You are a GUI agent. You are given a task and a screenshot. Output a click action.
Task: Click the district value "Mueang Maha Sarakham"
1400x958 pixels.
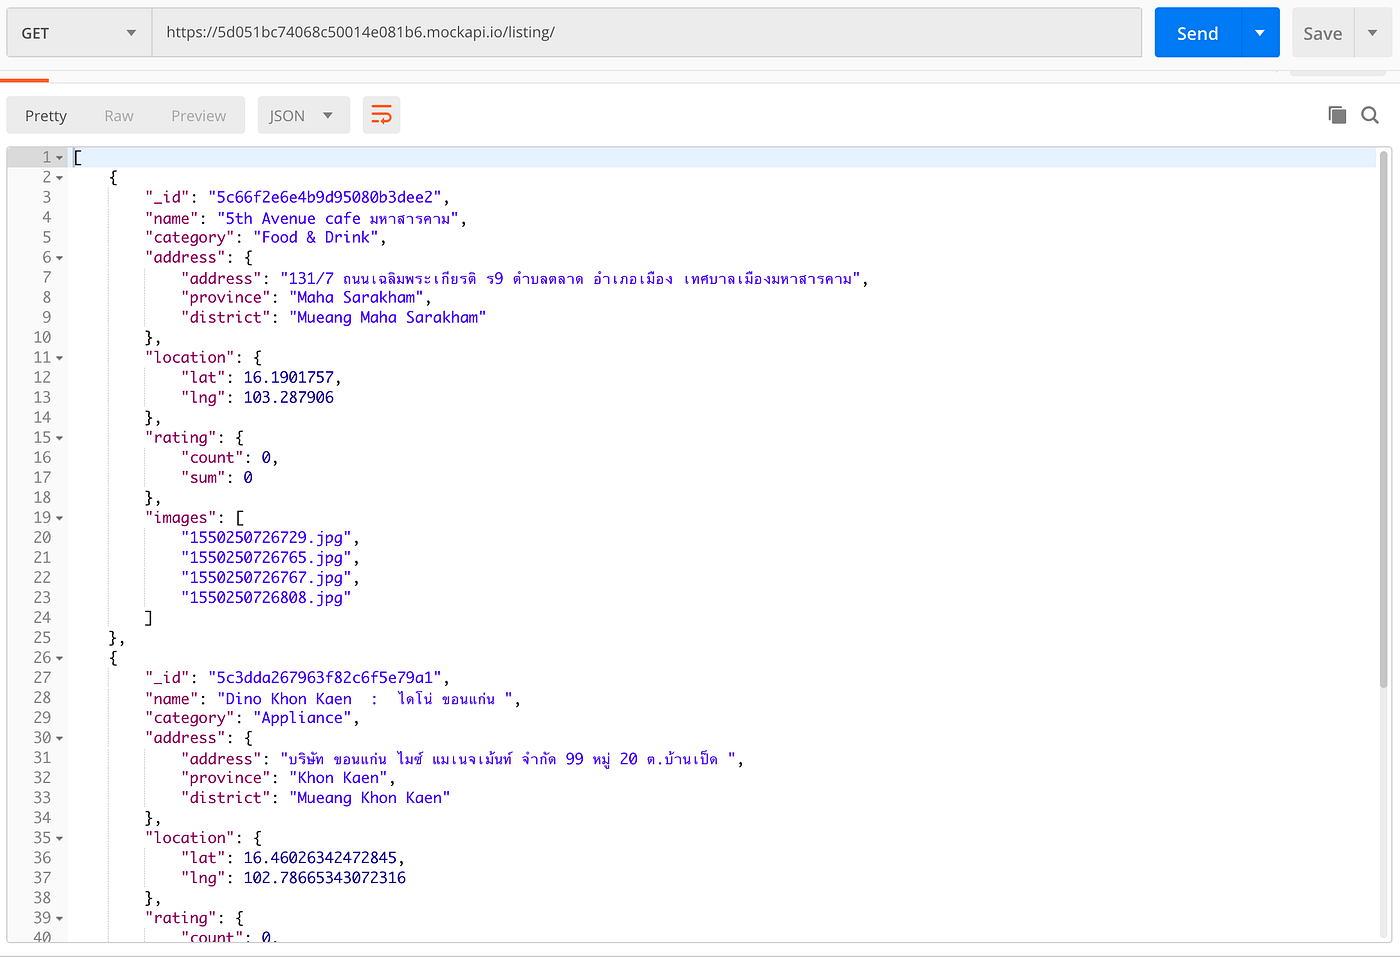[x=388, y=317]
